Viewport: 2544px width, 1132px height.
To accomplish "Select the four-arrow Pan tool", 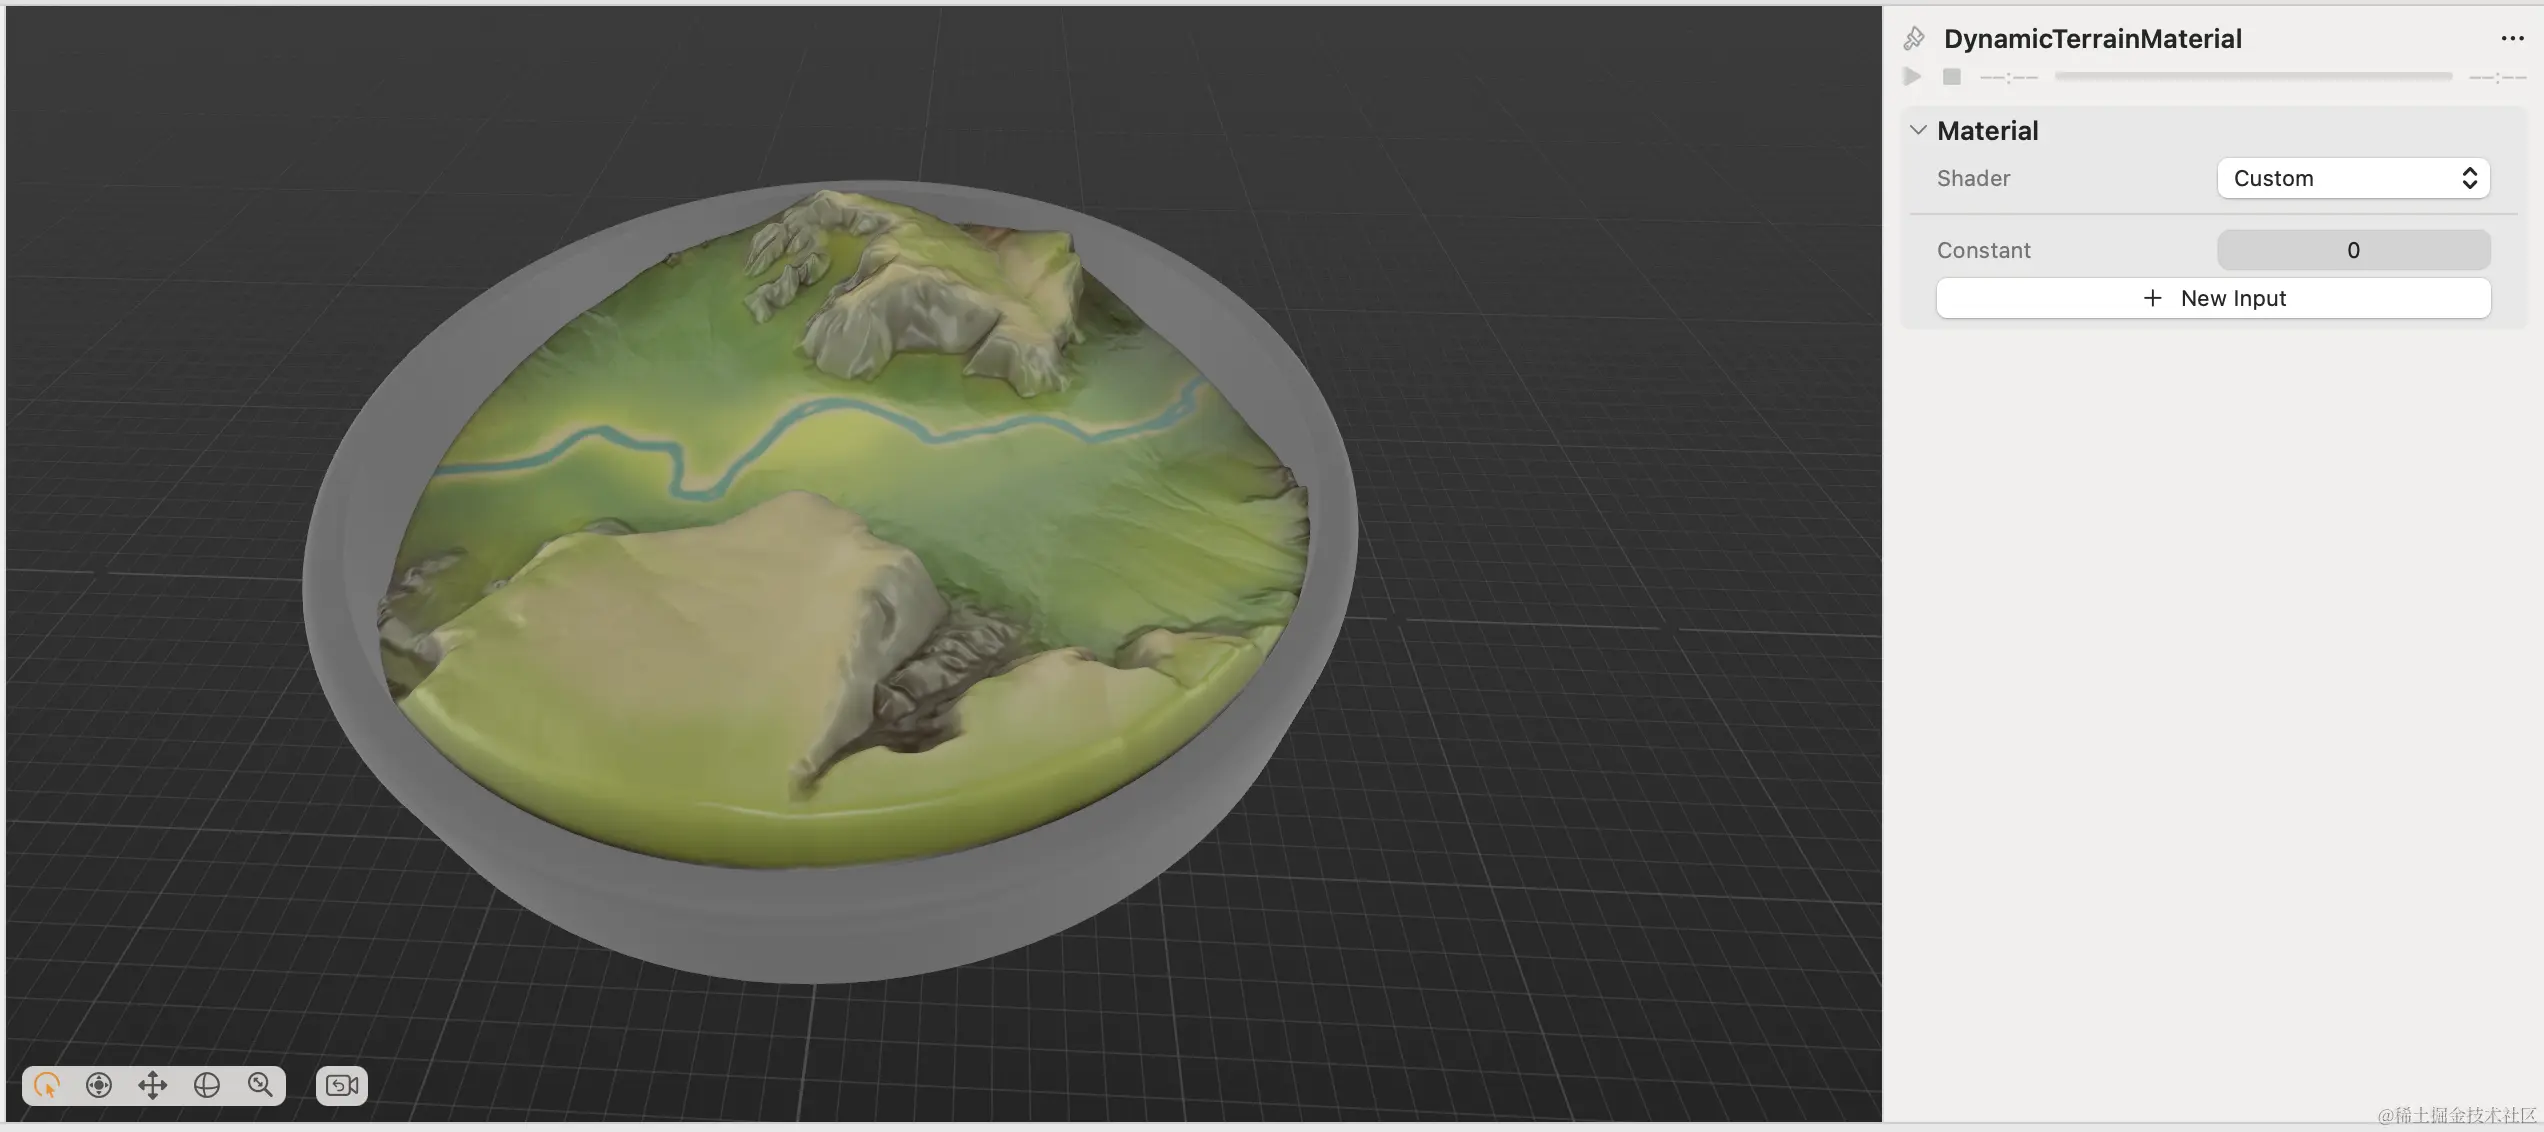I will 153,1085.
